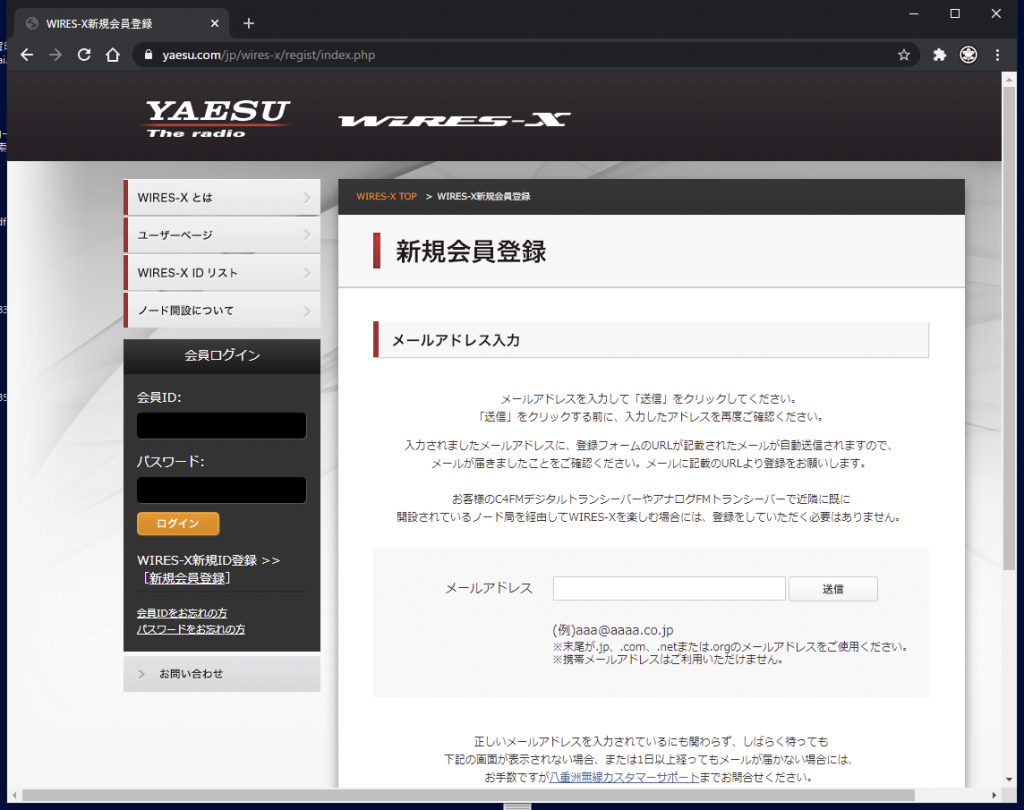Click the browser profile avatar icon
This screenshot has width=1024, height=810.
point(968,55)
